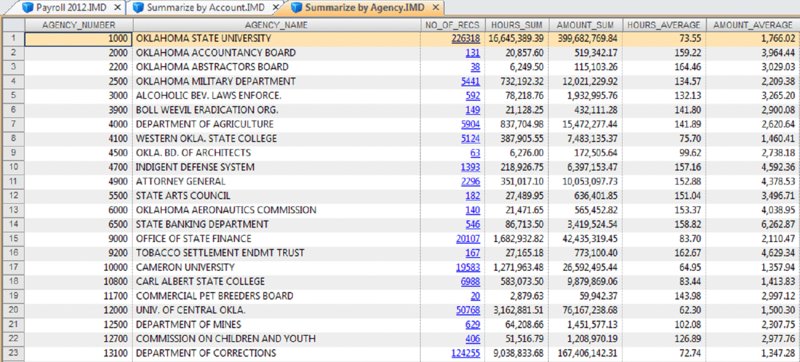
Task: Click amount sum value 399,682,769.84
Action: point(585,39)
